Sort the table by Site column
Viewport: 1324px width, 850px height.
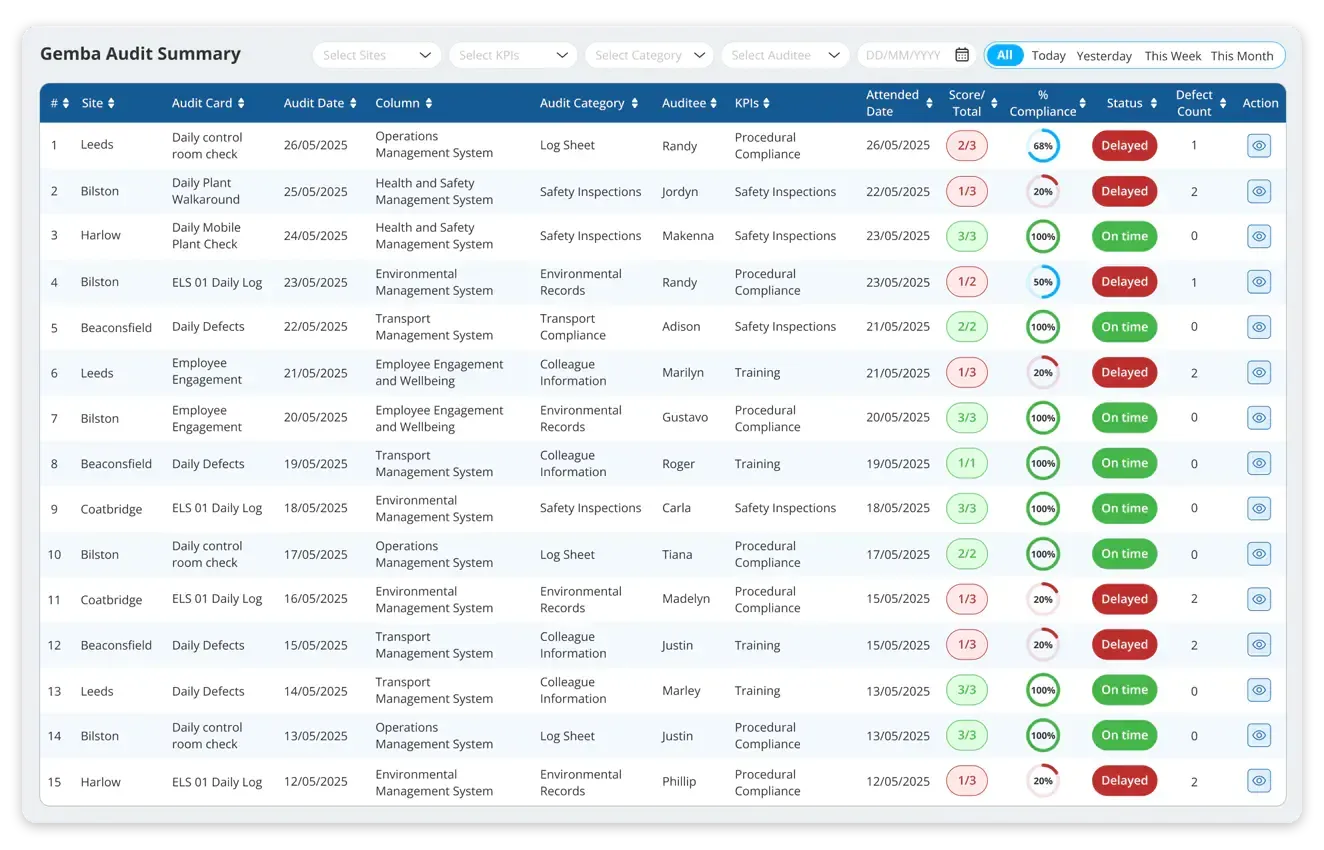click(110, 103)
